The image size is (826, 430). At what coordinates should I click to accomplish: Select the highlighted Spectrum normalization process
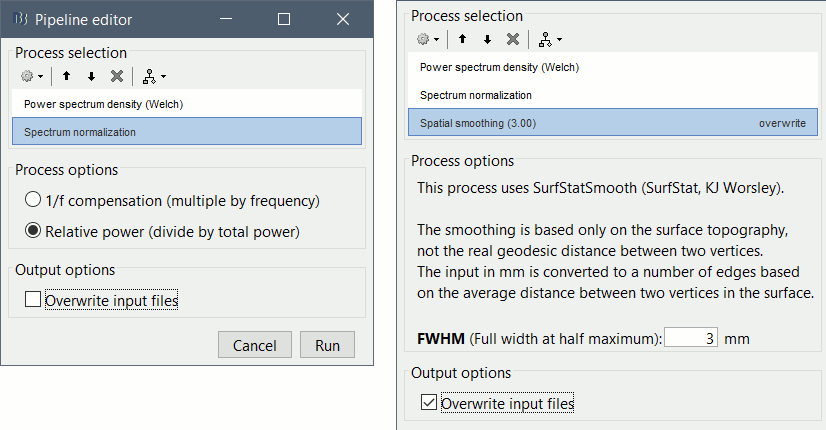(186, 131)
